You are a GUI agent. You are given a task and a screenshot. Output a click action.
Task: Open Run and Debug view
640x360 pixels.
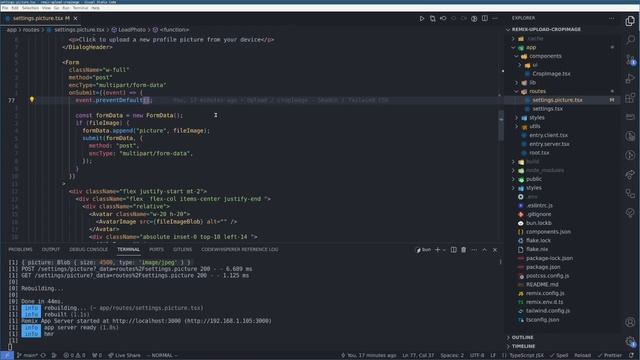coord(630,78)
